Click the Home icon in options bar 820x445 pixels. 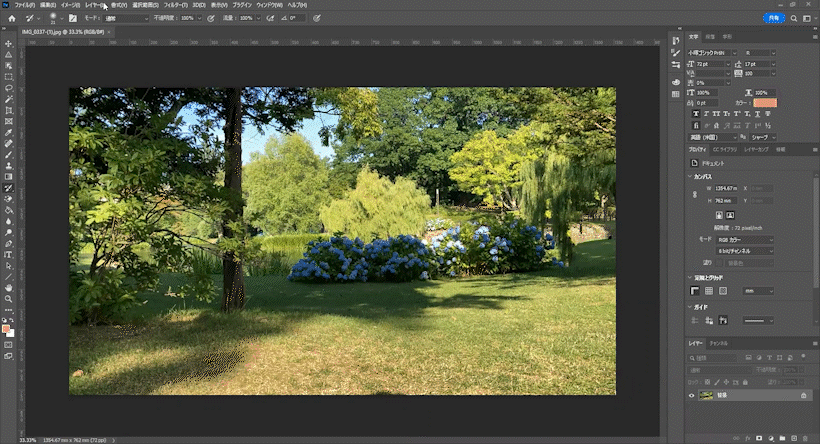(x=12, y=18)
